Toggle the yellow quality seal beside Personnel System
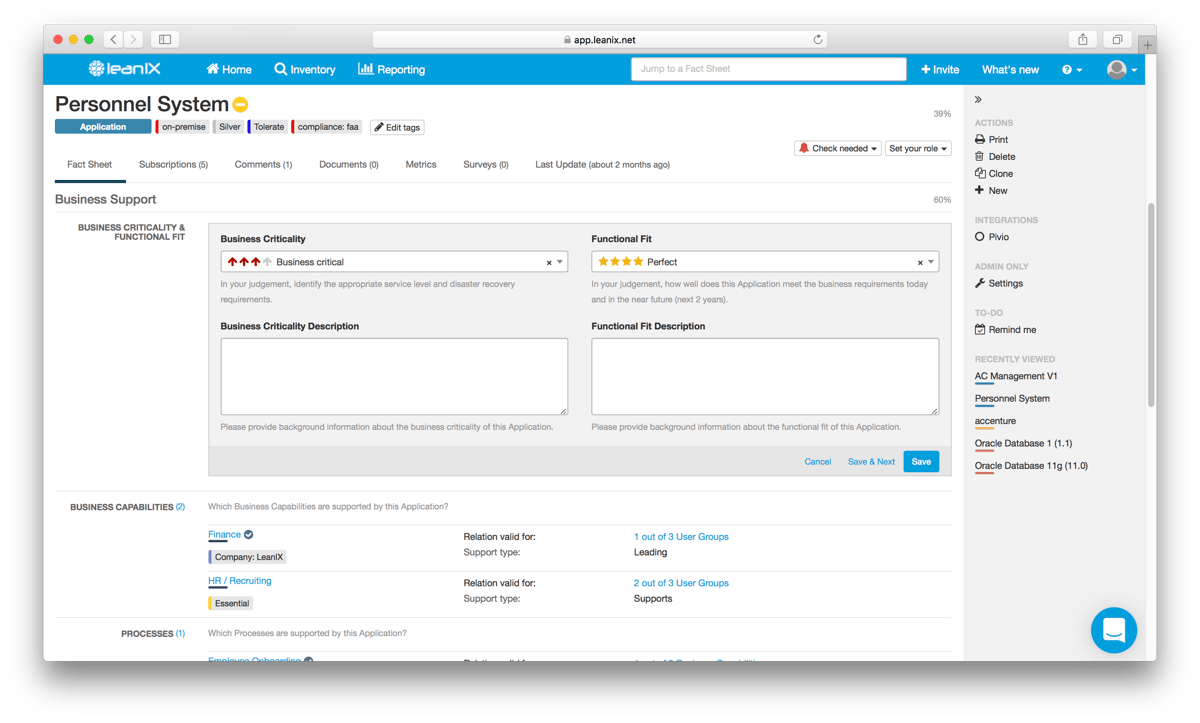This screenshot has height=723, width=1200. point(238,103)
